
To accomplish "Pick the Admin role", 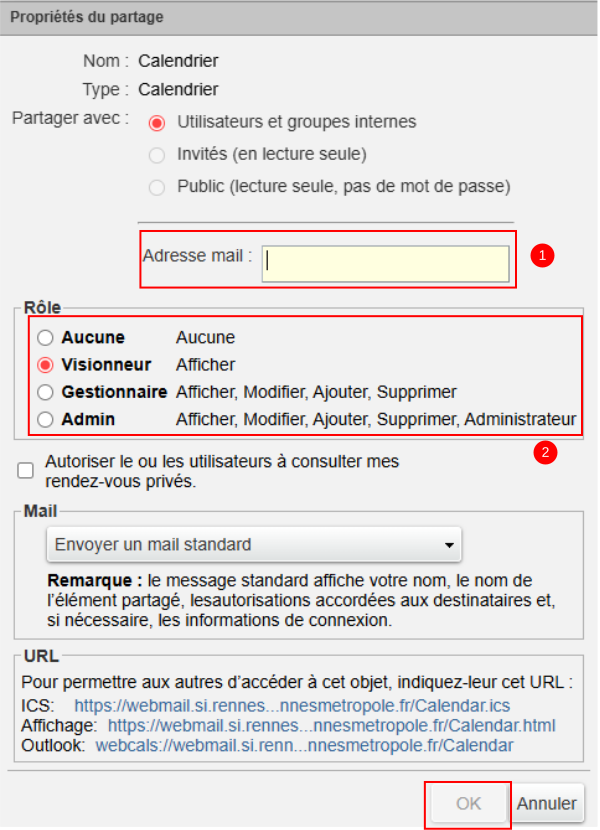I will pos(45,420).
